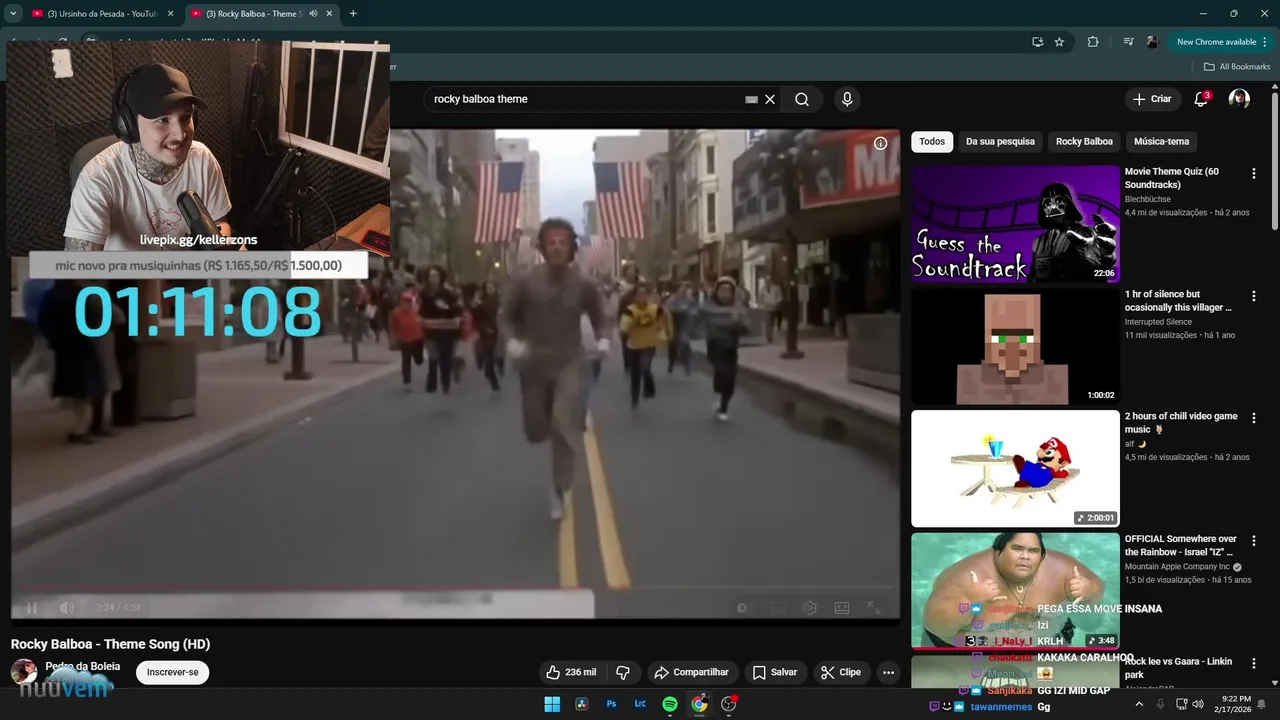The width and height of the screenshot is (1280, 720).
Task: Open All Bookmarks folder
Action: [x=1237, y=67]
